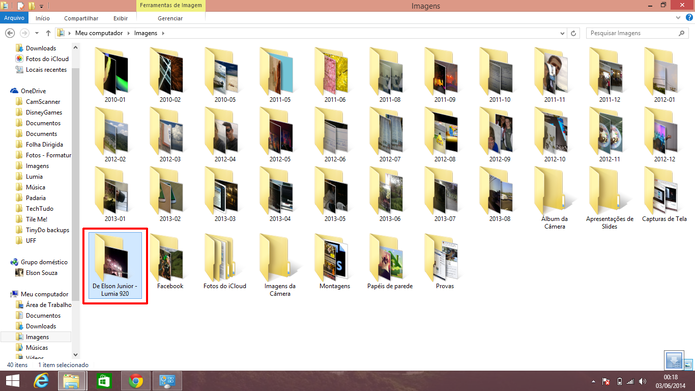Click the Back navigation arrow
The width and height of the screenshot is (695, 391).
coord(10,33)
